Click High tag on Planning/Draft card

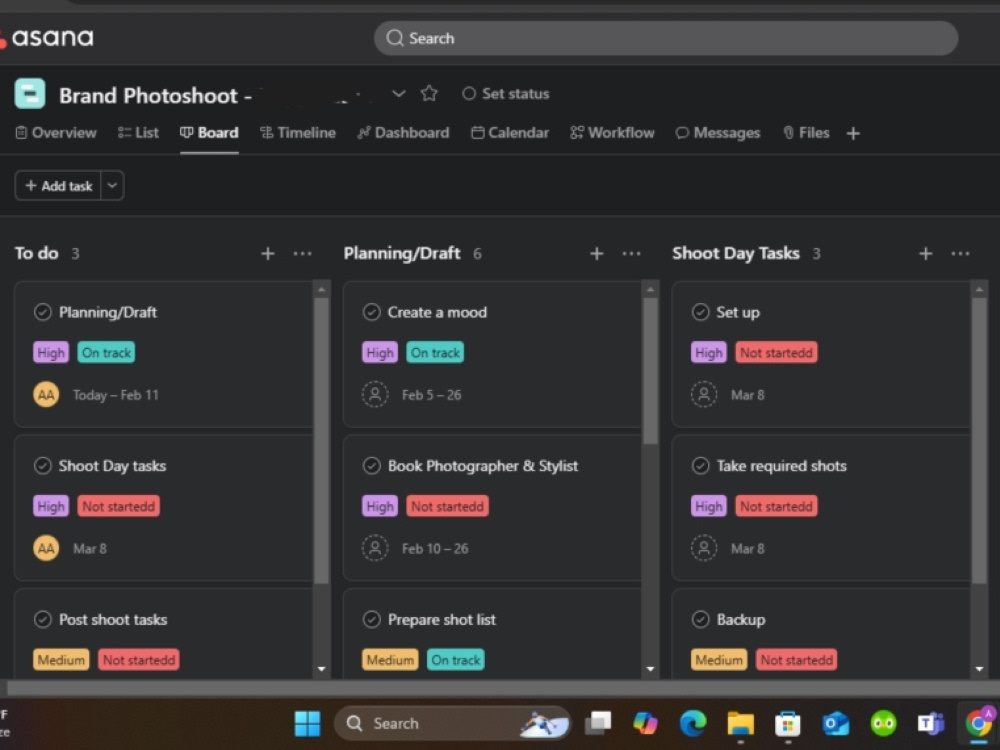(51, 353)
